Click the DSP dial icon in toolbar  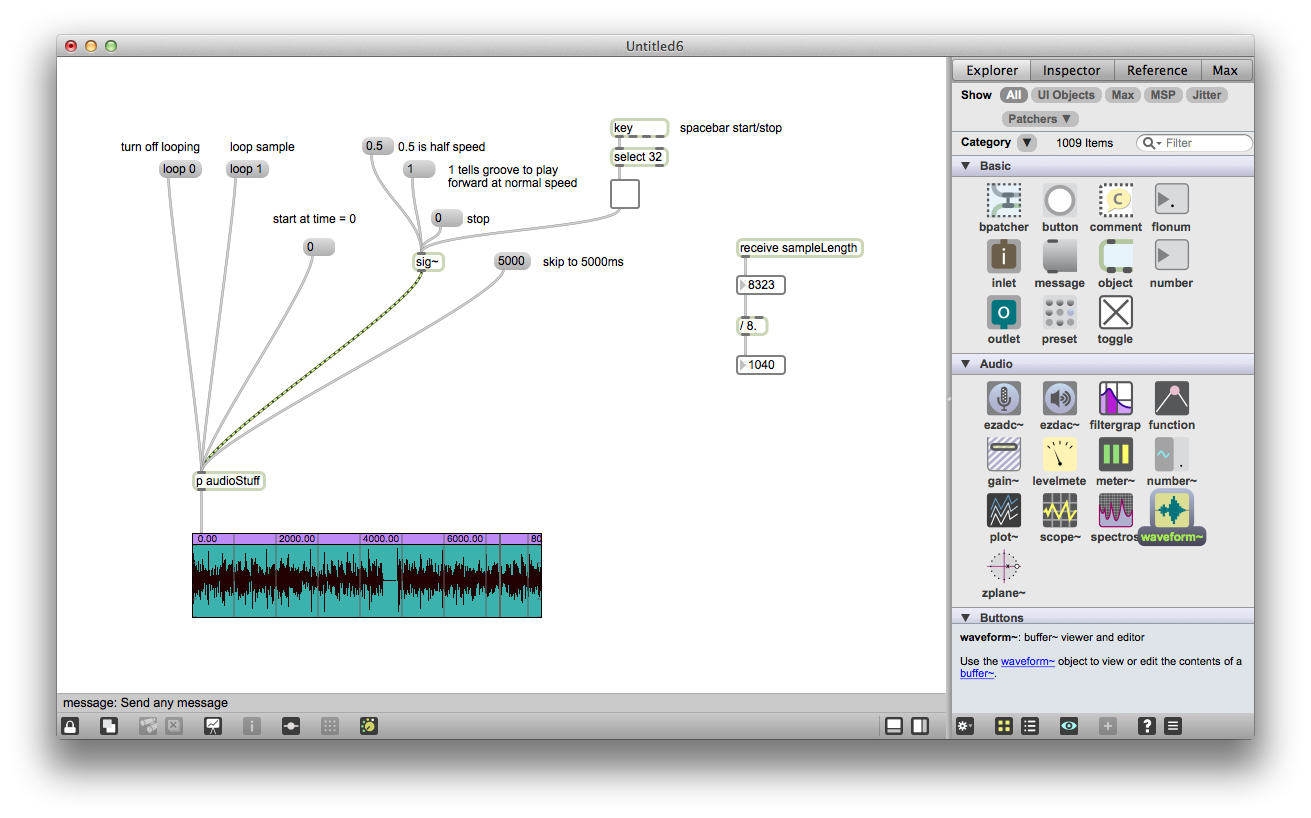(x=369, y=726)
